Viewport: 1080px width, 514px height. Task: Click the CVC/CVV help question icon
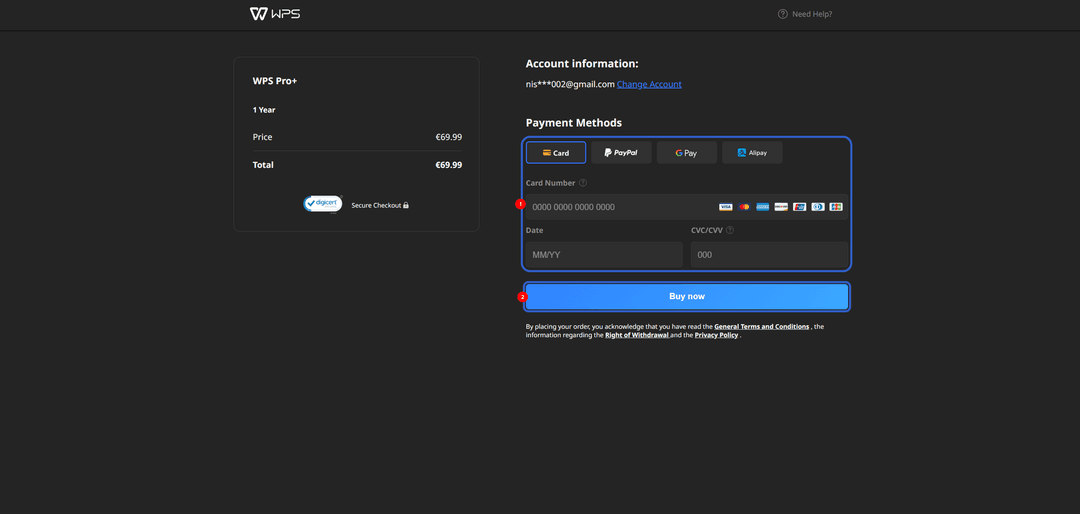coord(729,230)
